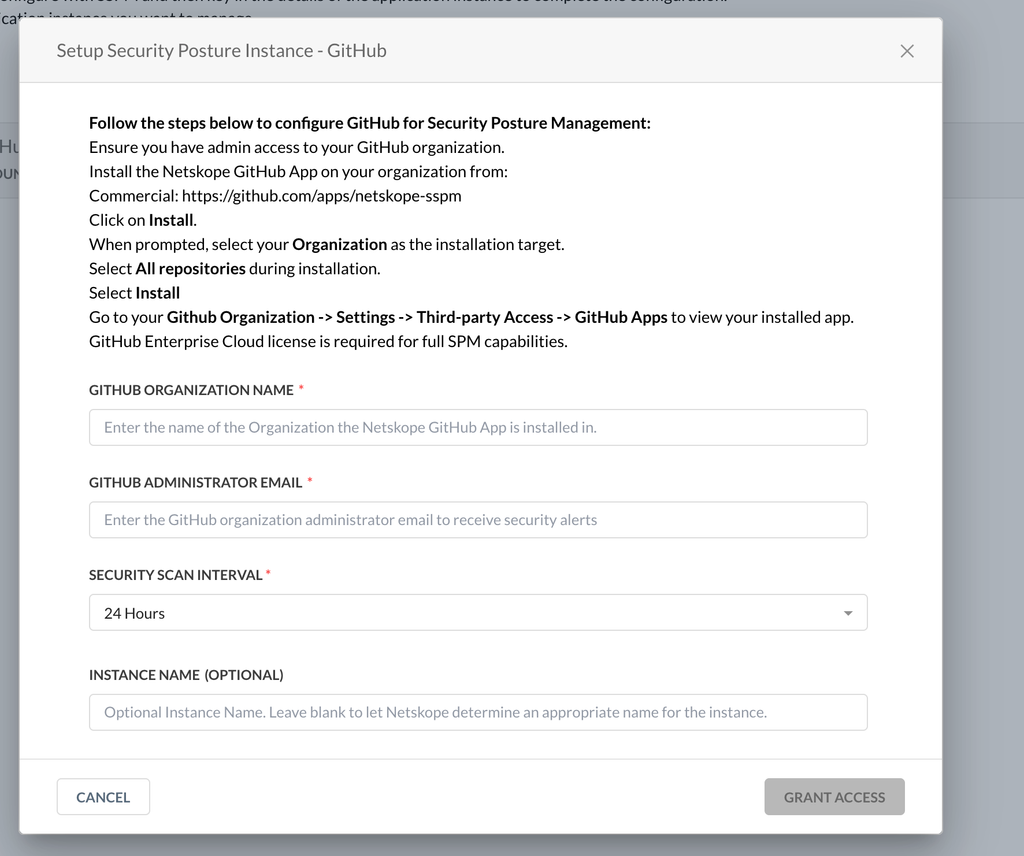
Task: Click the netskope-sspm GitHub app URL
Action: [321, 196]
